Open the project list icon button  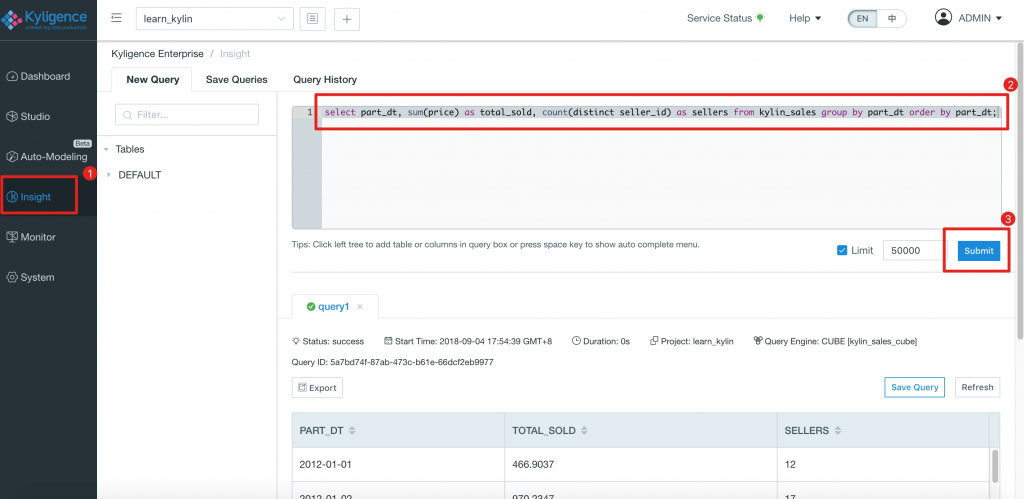pos(312,19)
